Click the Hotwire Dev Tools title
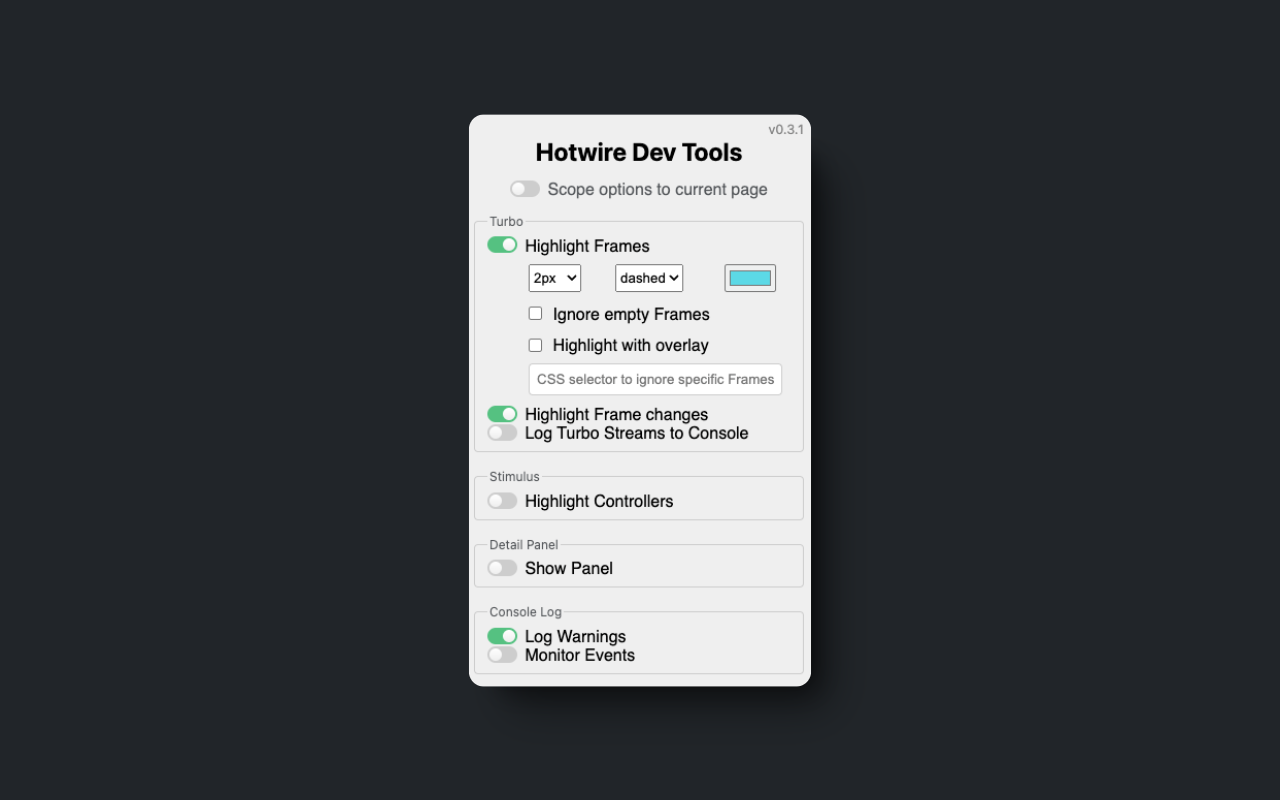This screenshot has height=800, width=1280. pos(638,152)
